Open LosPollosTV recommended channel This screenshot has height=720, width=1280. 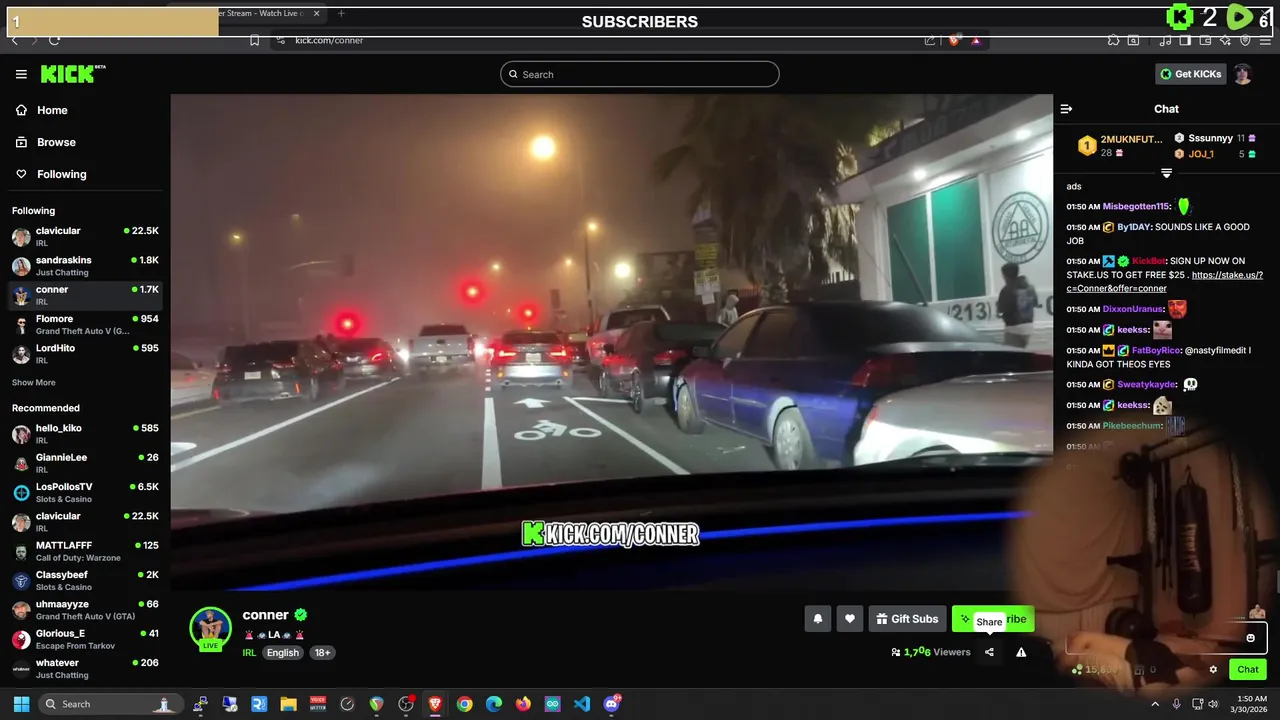[85, 492]
